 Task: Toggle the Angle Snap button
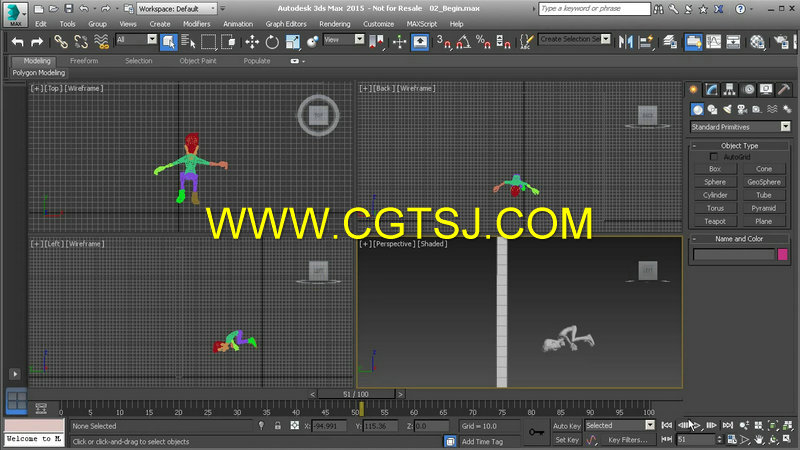pyautogui.click(x=463, y=42)
